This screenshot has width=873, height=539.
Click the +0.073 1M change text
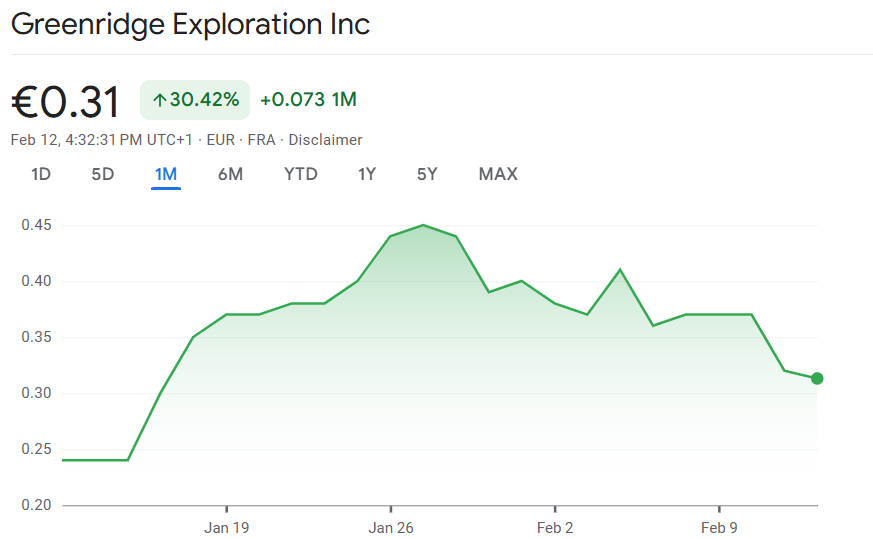click(308, 100)
